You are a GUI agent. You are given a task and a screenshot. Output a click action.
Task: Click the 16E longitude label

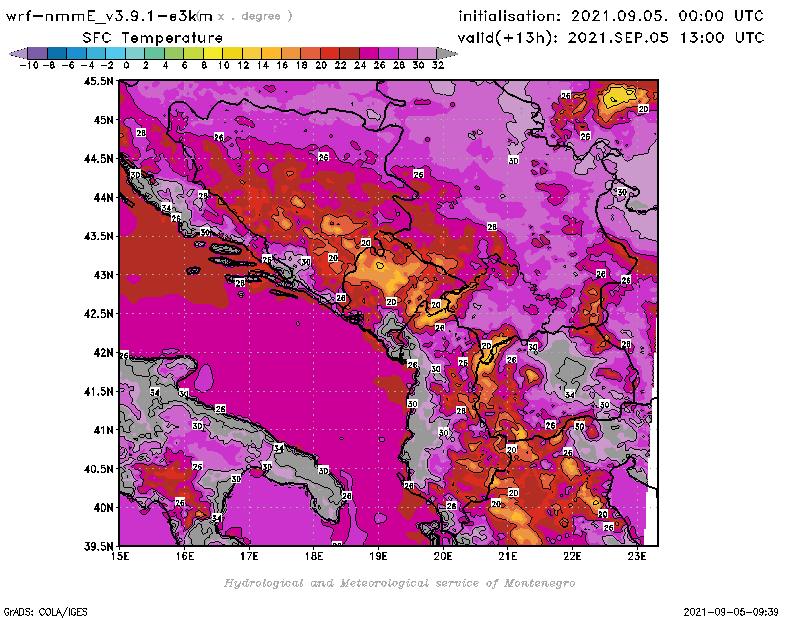[185, 556]
